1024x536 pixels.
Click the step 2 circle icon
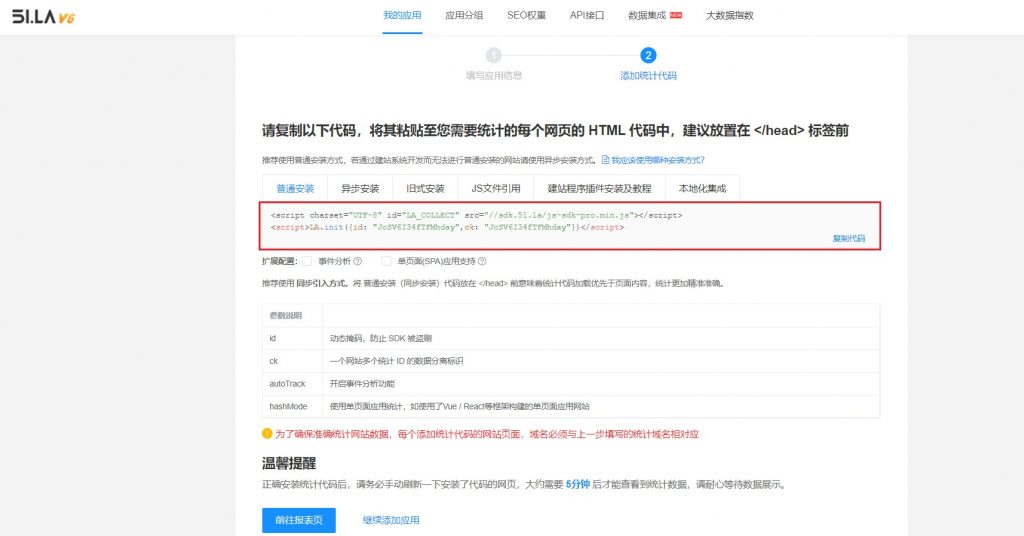pyautogui.click(x=648, y=55)
